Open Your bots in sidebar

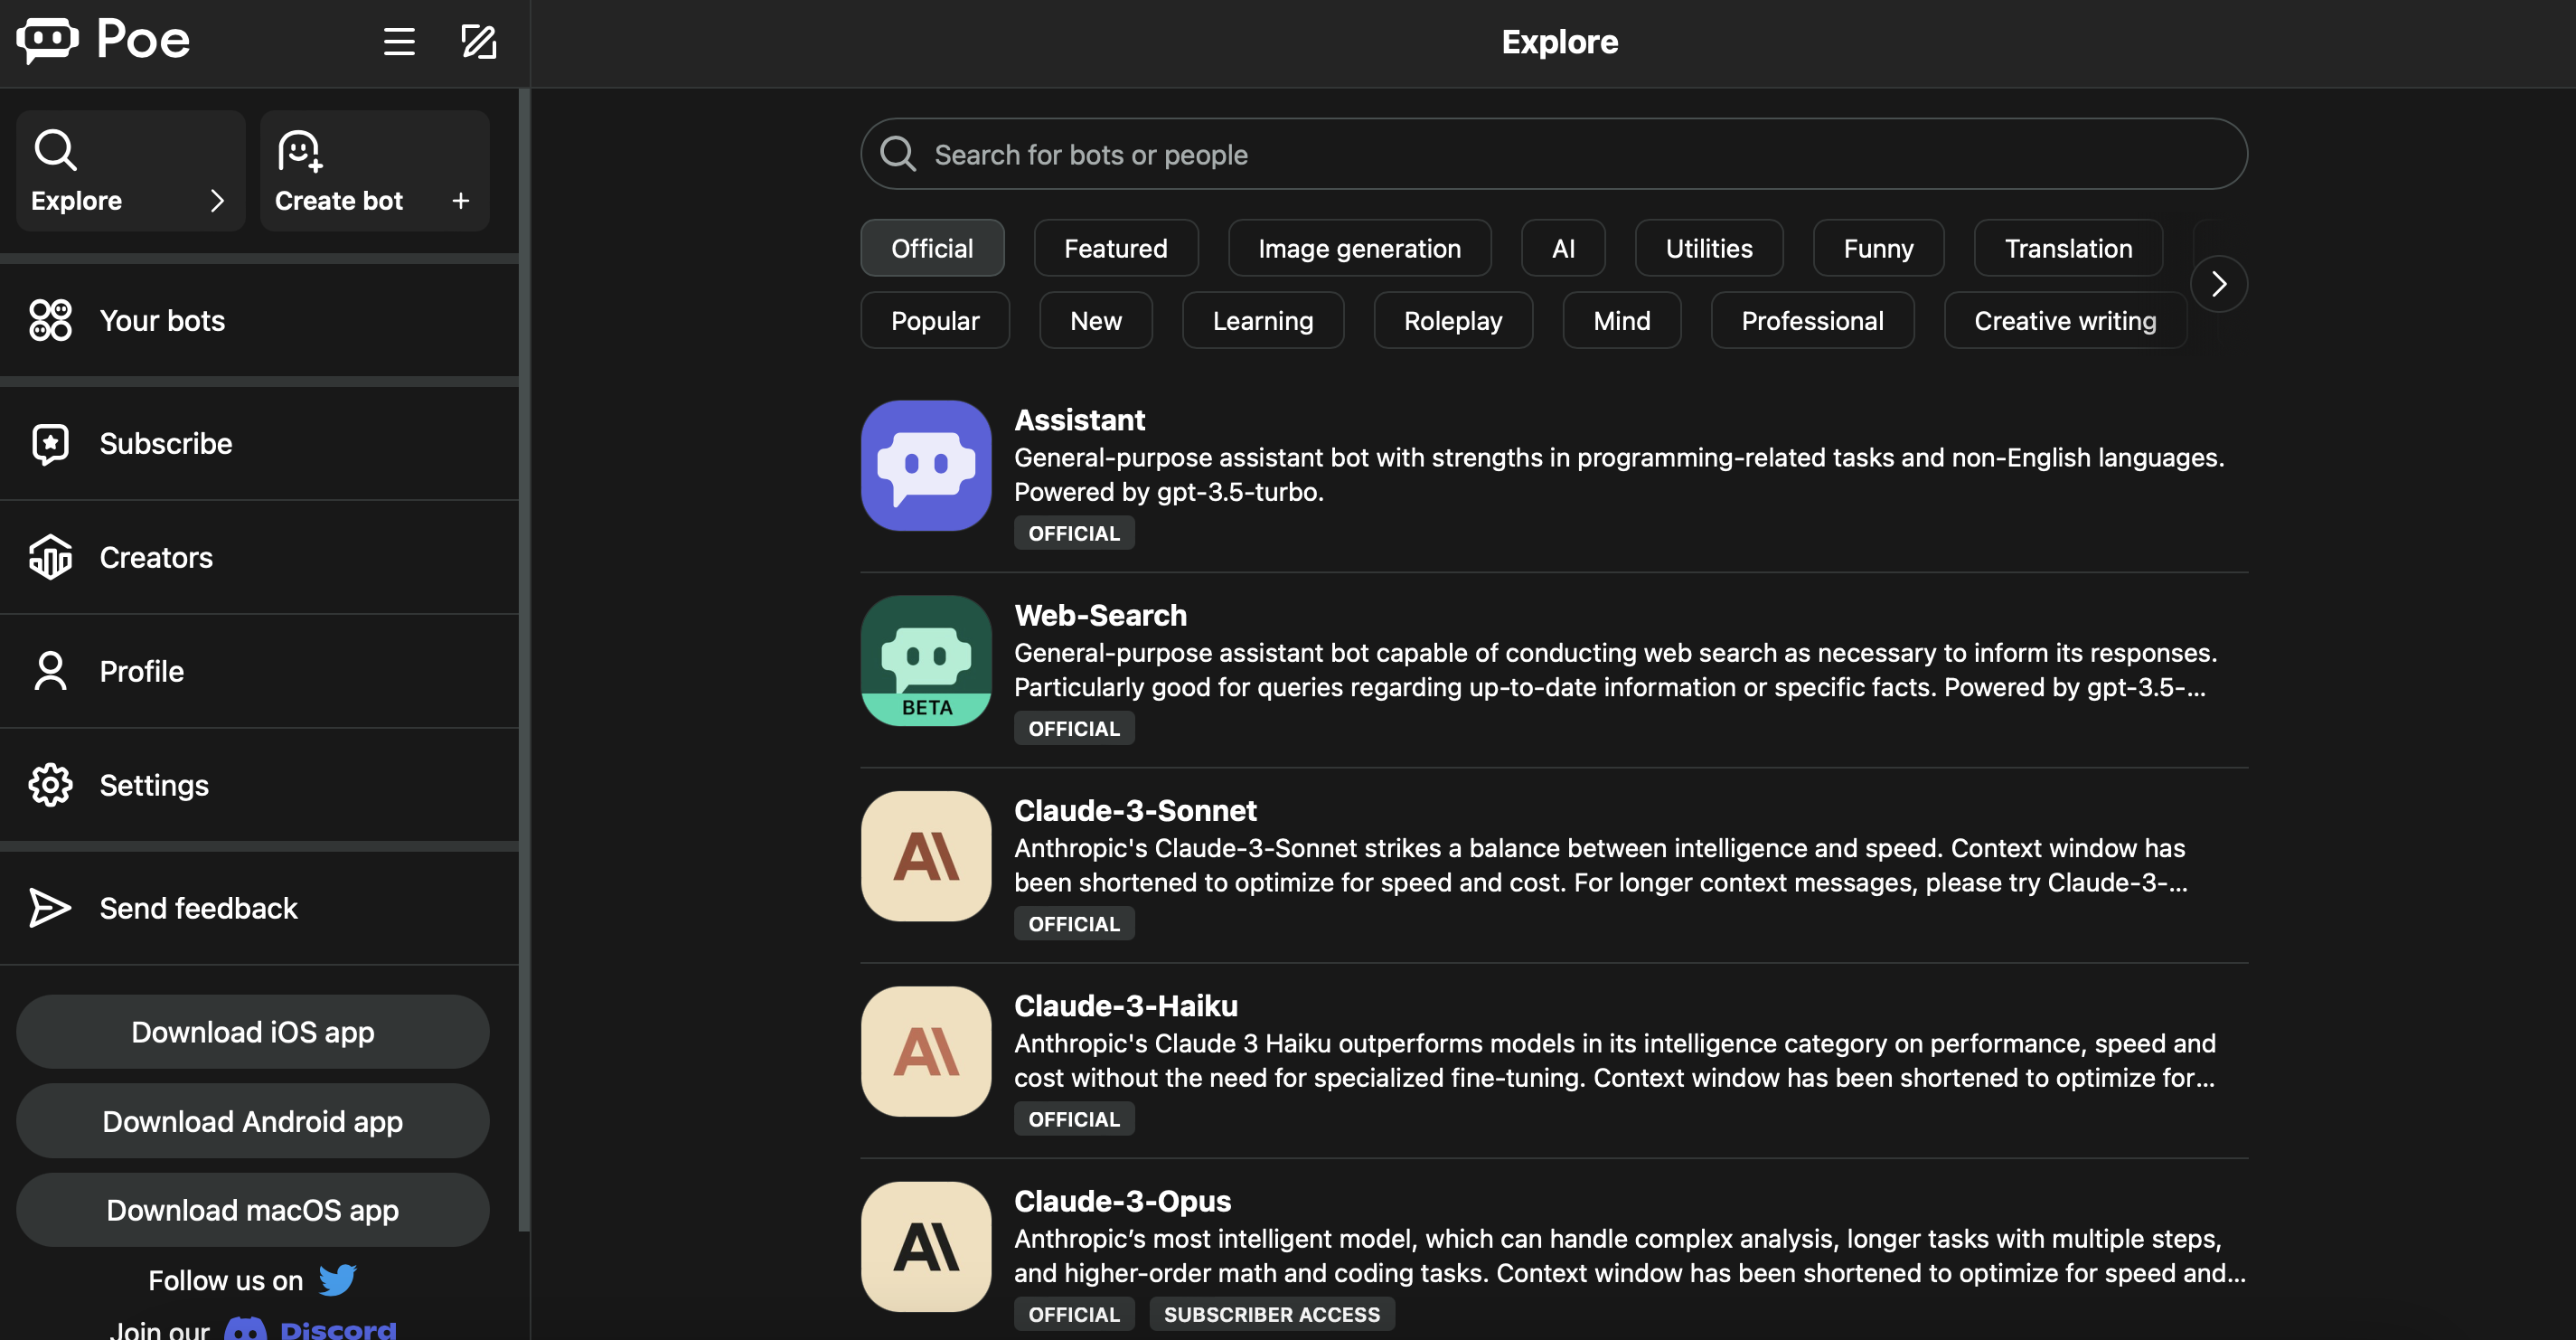click(162, 320)
